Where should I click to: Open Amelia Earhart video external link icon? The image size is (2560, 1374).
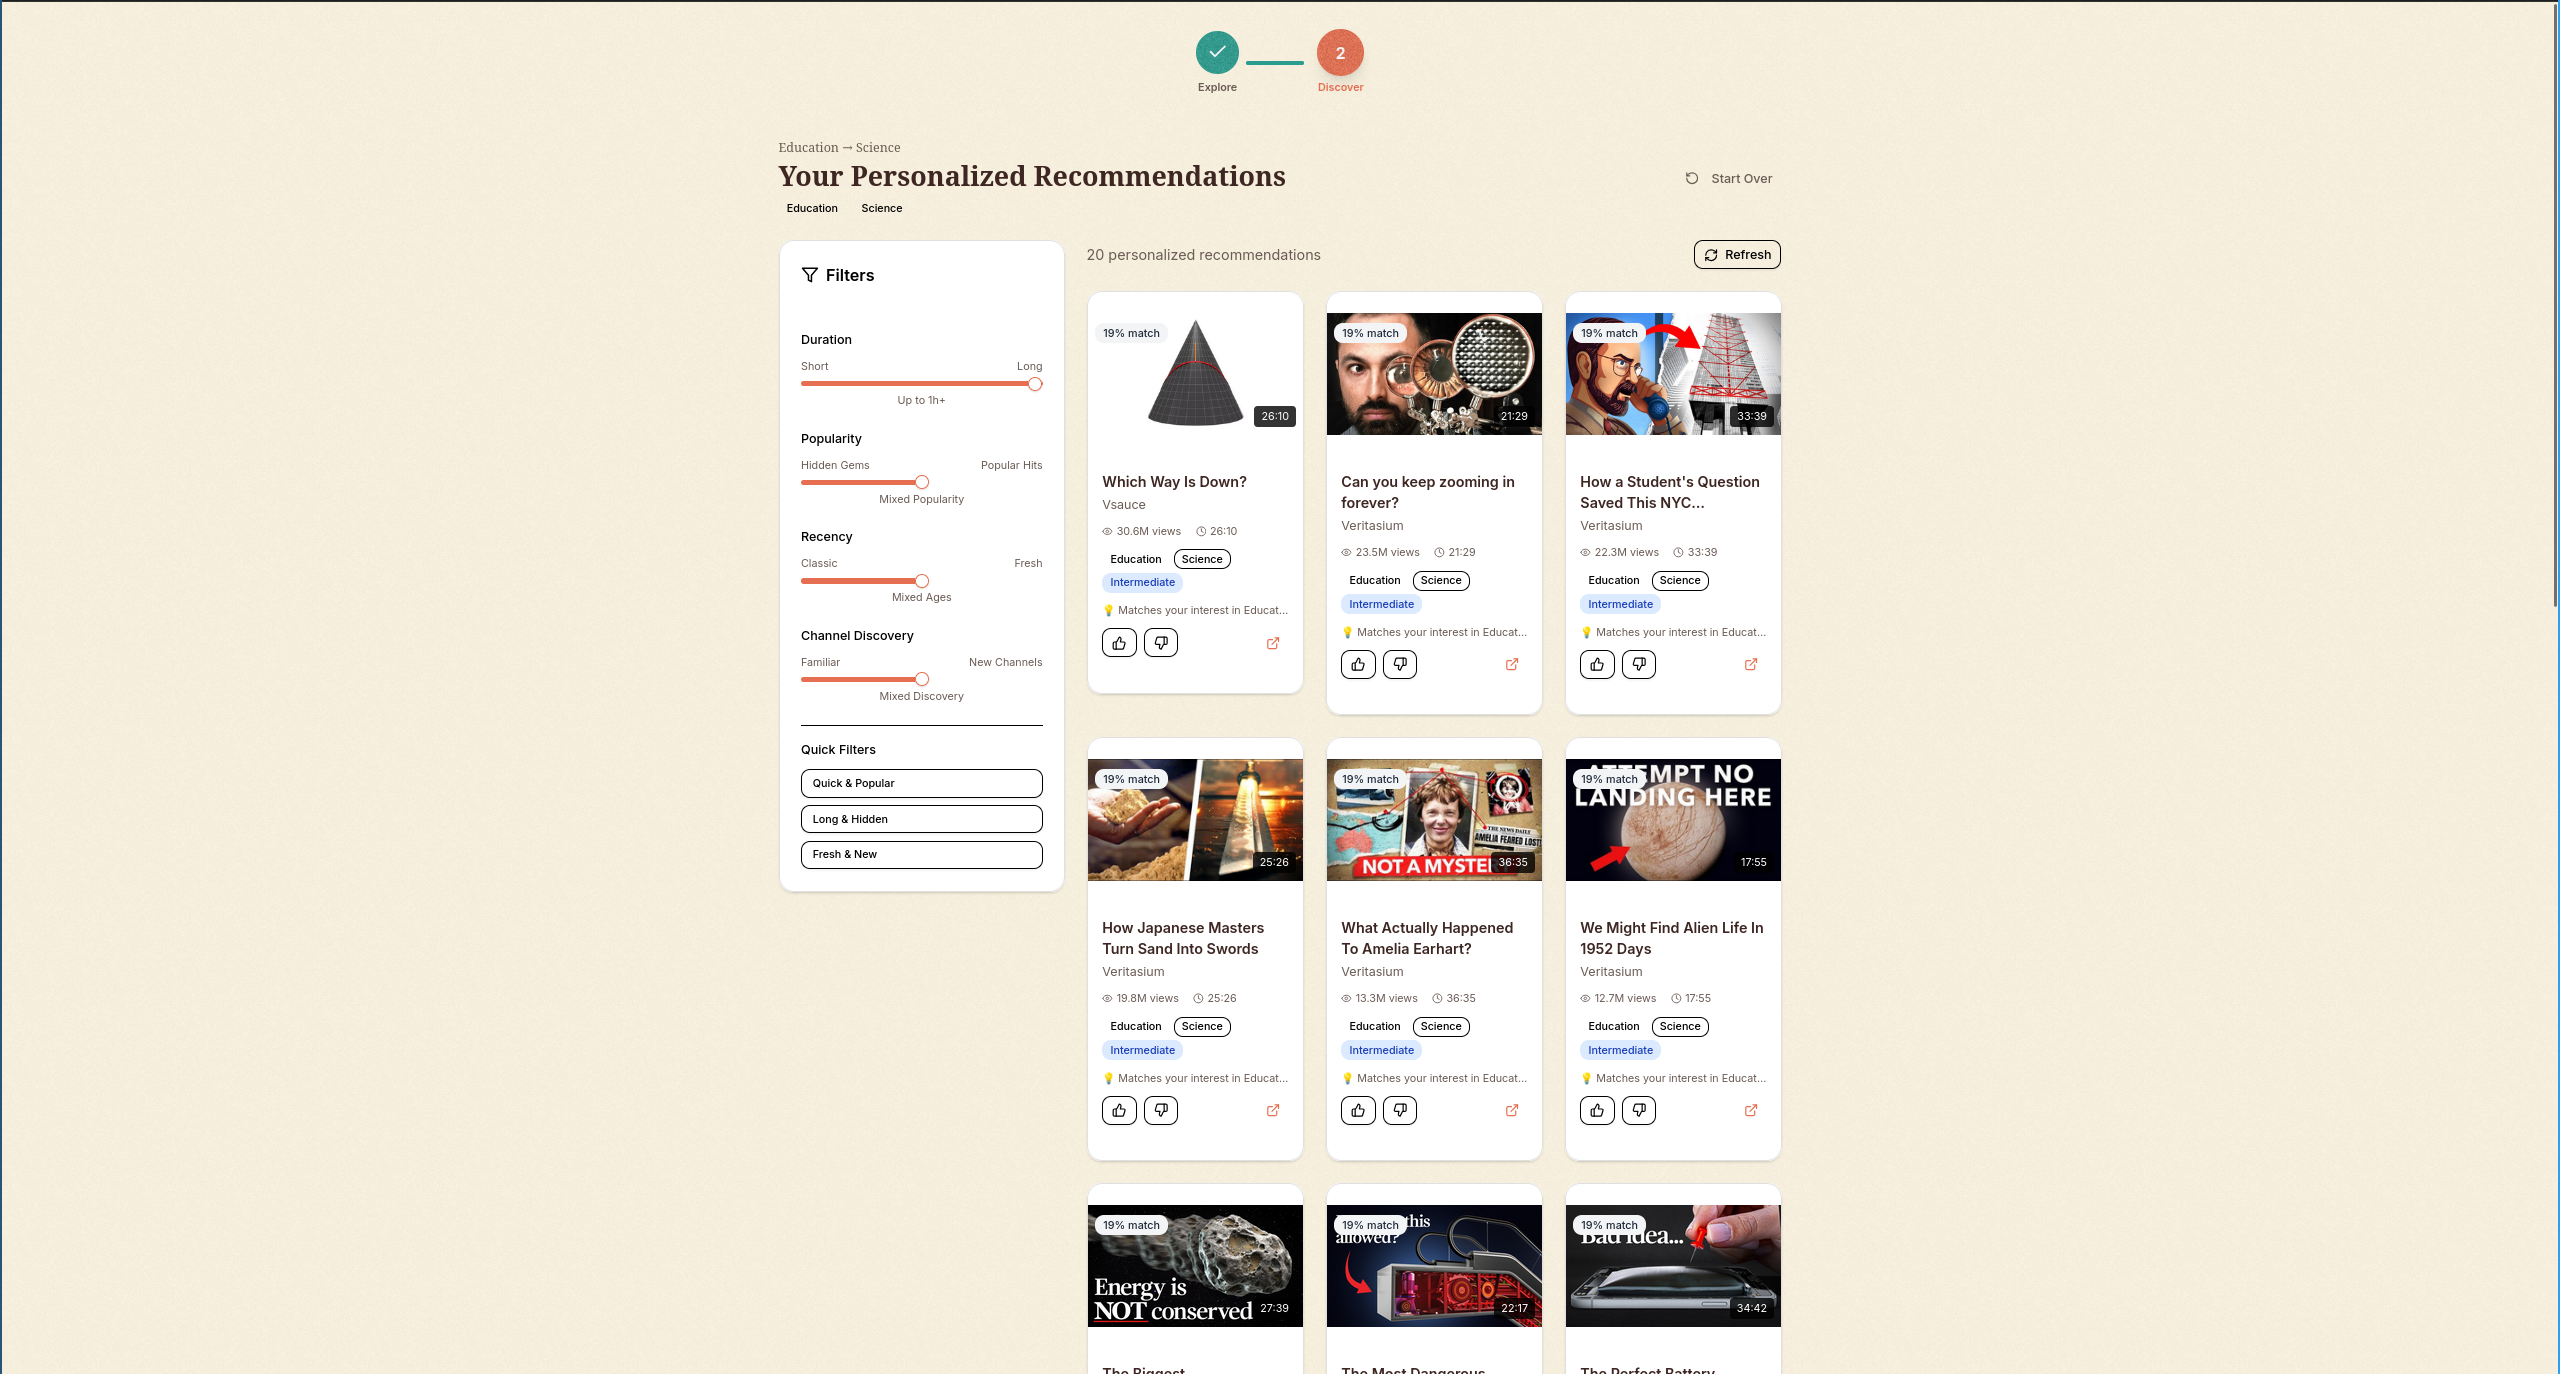1512,1111
